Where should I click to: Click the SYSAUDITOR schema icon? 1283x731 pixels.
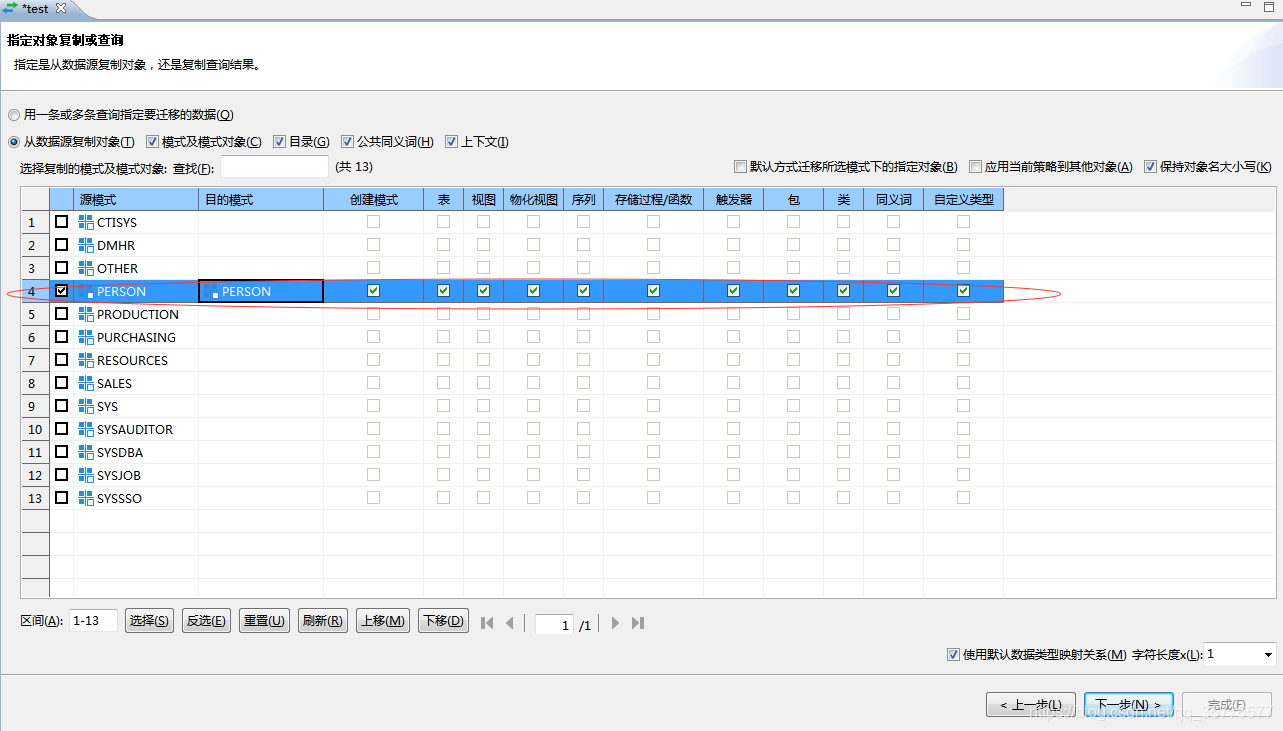(x=86, y=429)
